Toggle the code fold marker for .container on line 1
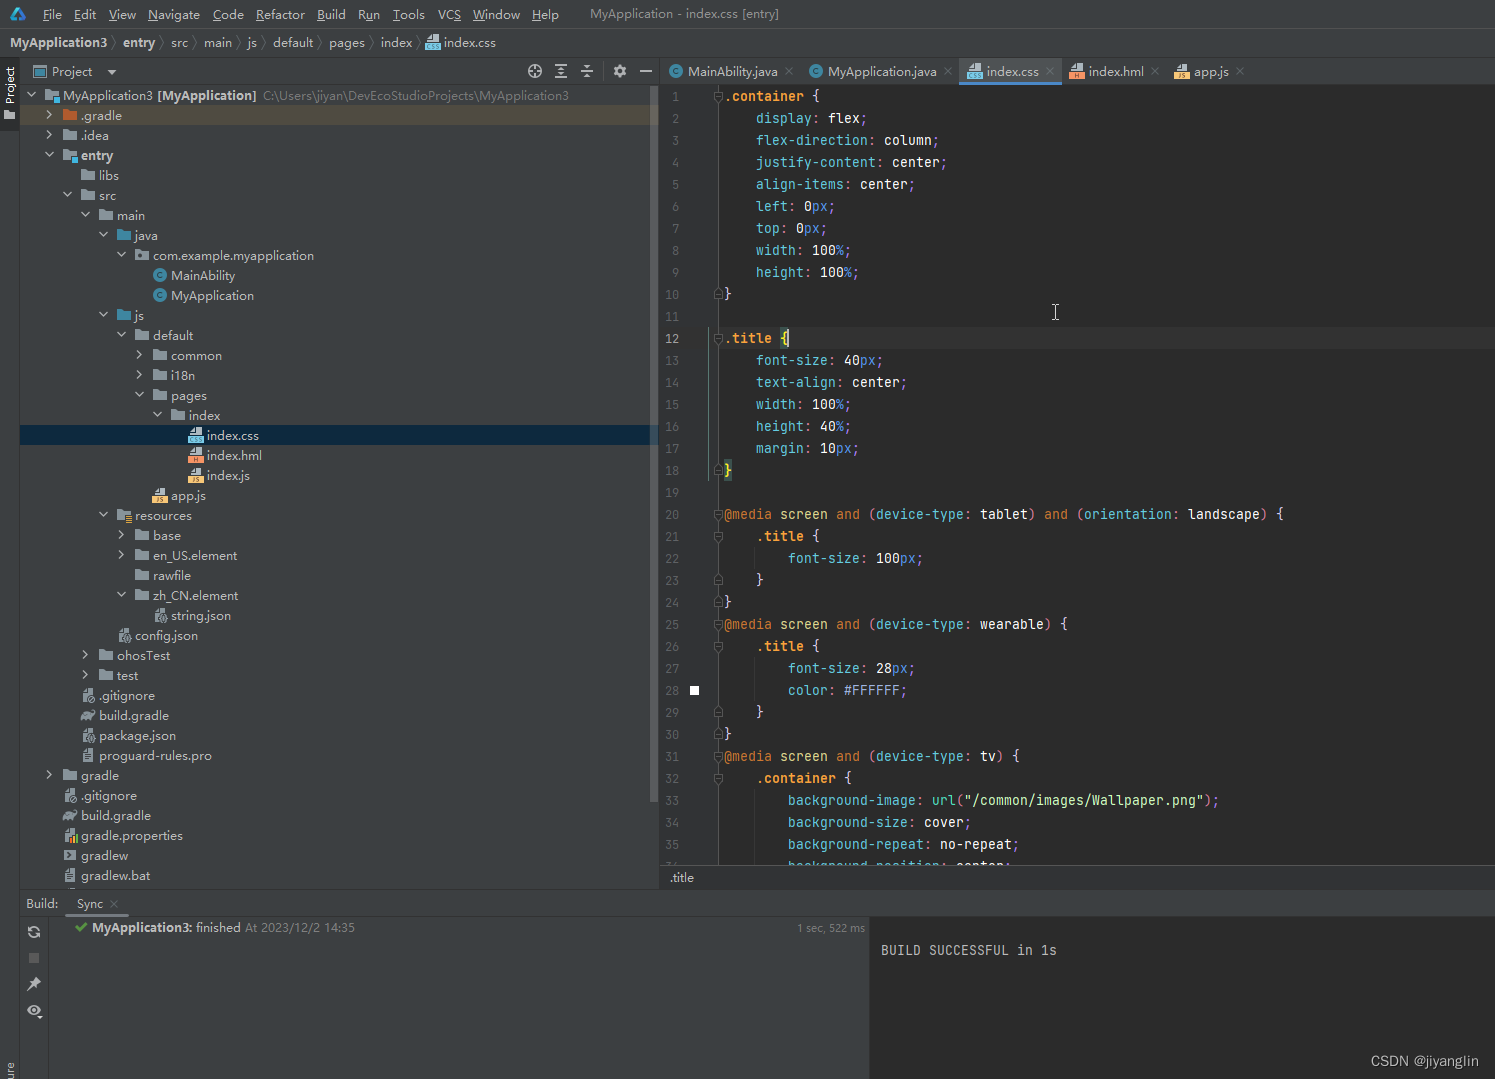The width and height of the screenshot is (1495, 1079). click(x=718, y=96)
